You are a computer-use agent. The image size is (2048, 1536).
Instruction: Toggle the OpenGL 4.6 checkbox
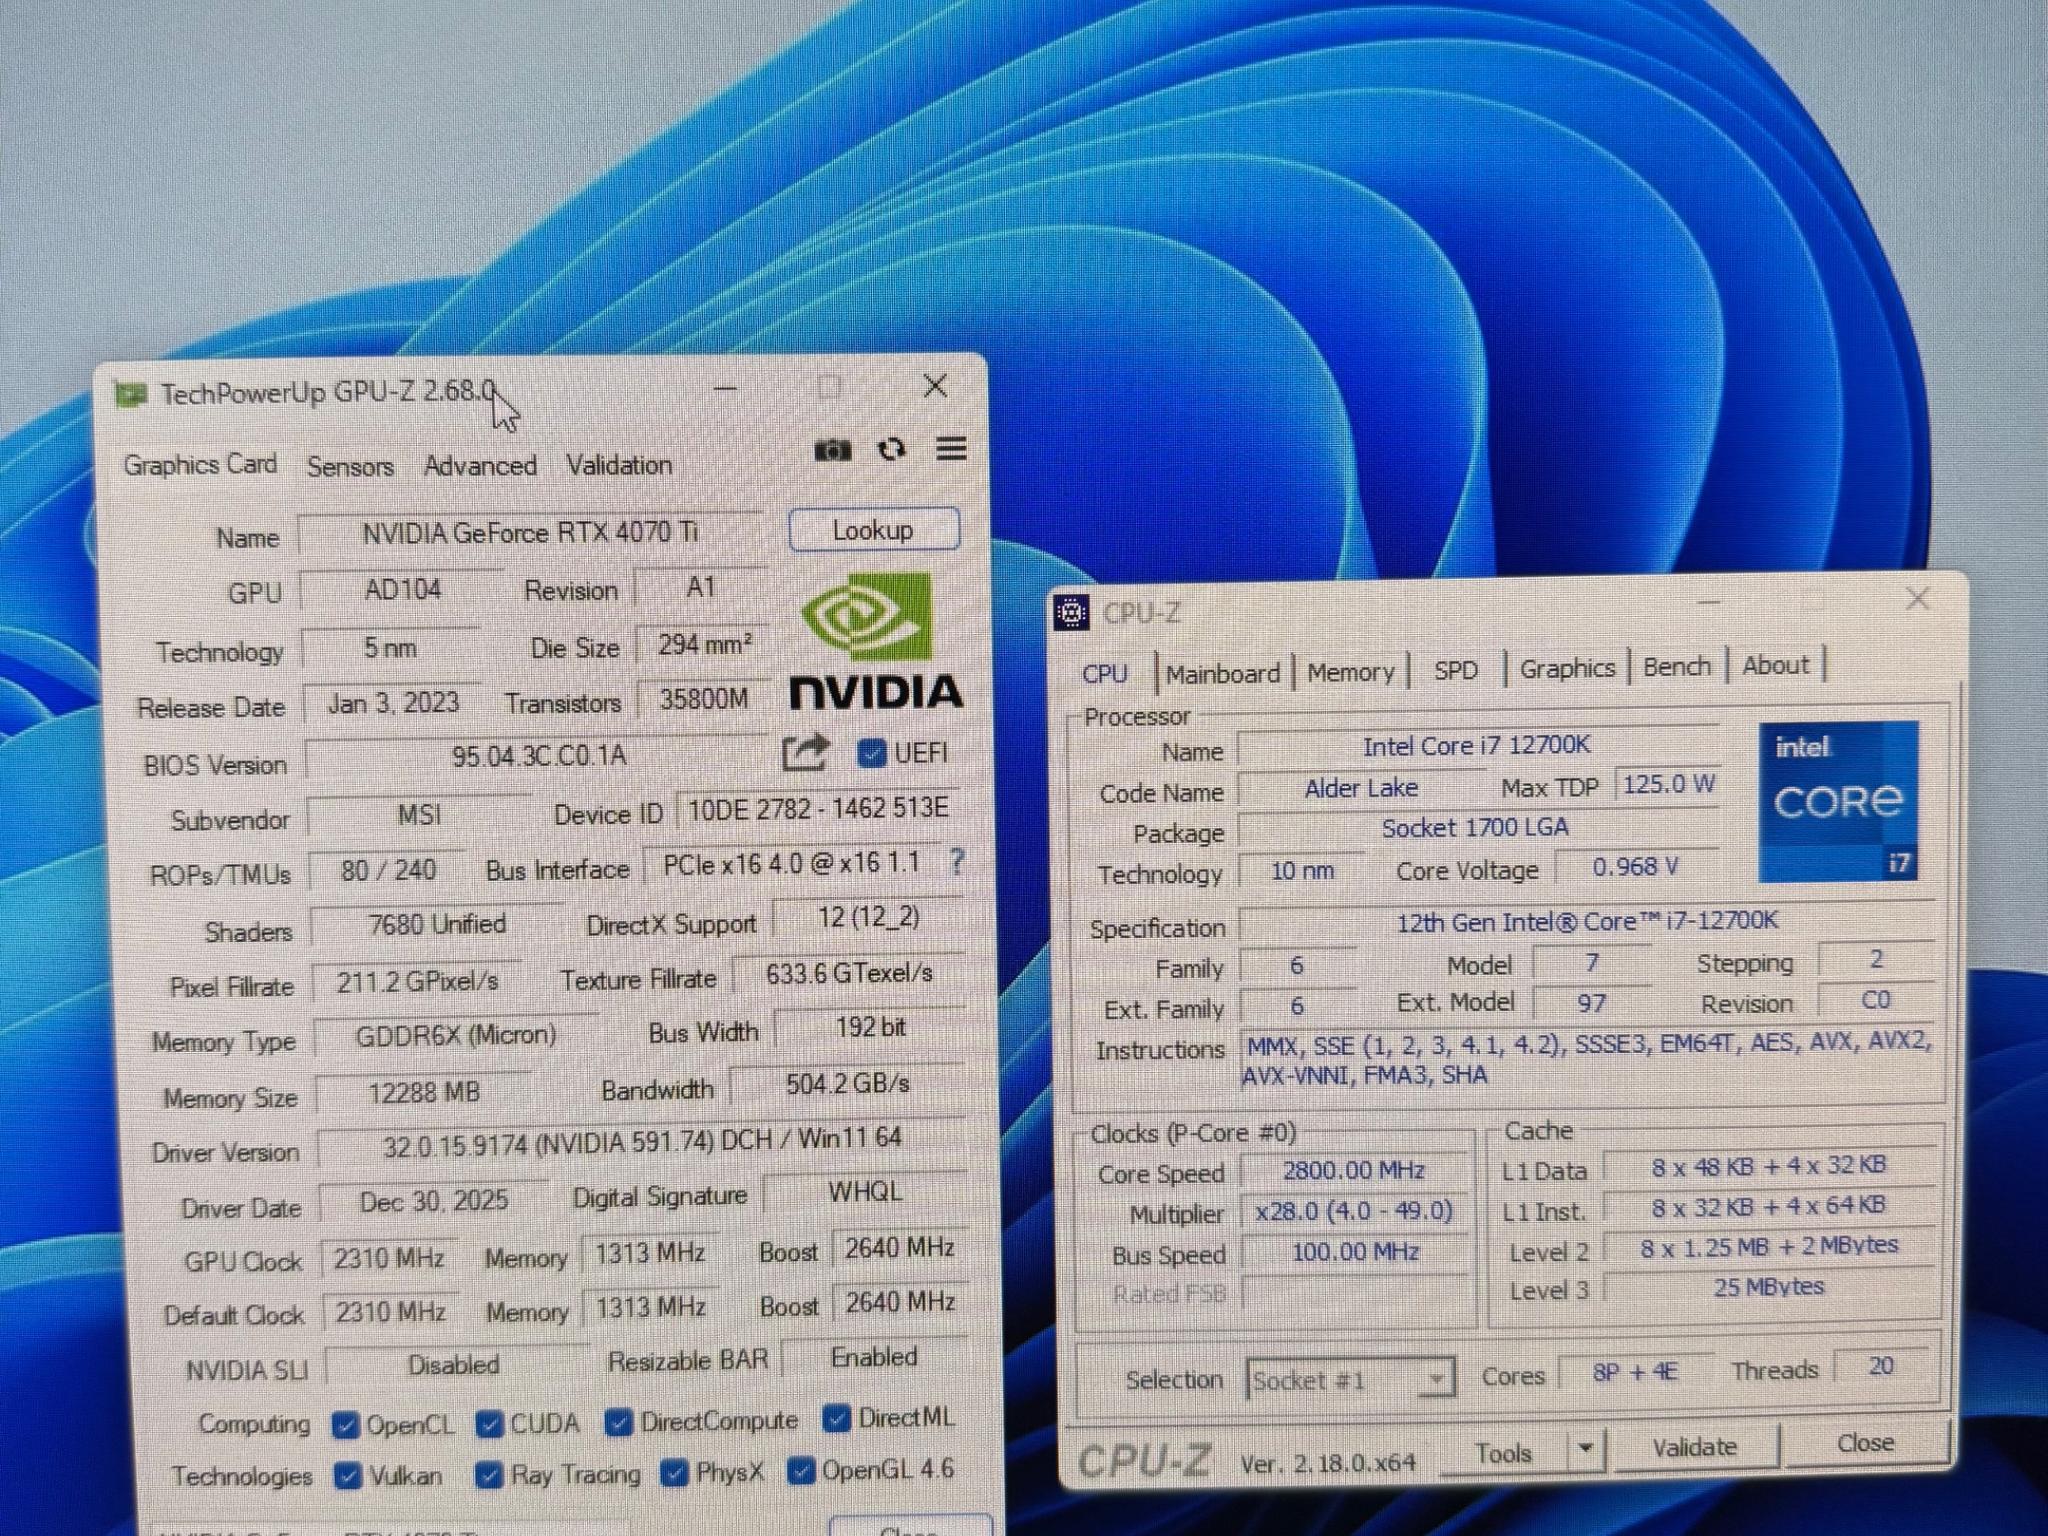[801, 1470]
